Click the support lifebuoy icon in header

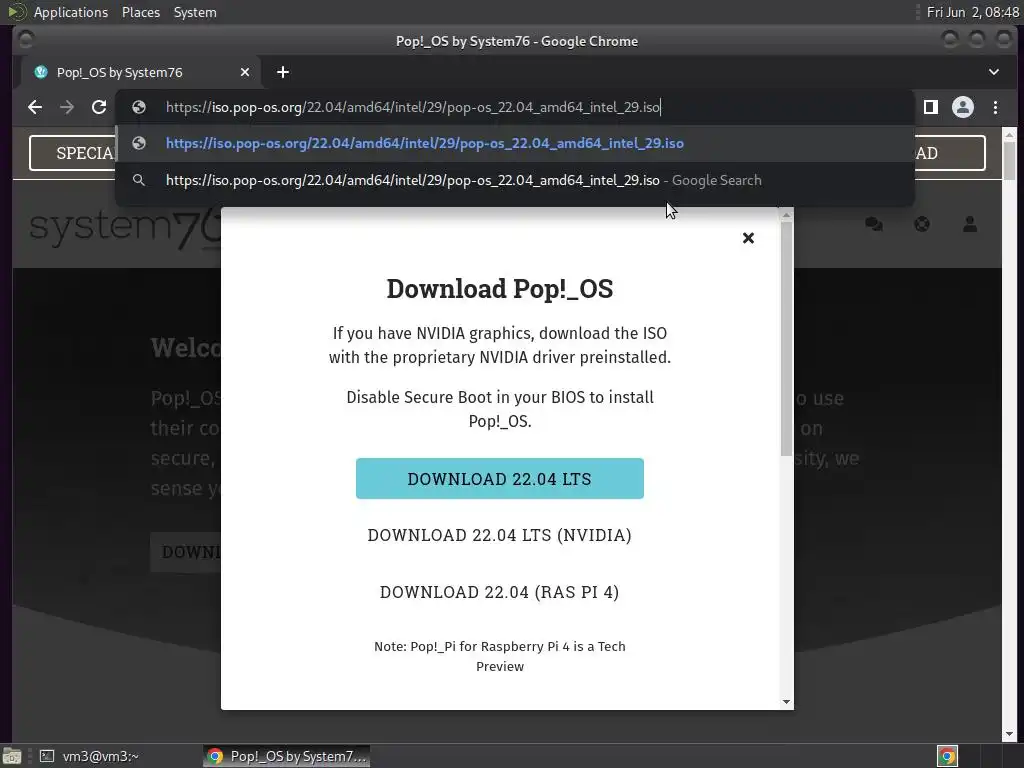(922, 225)
